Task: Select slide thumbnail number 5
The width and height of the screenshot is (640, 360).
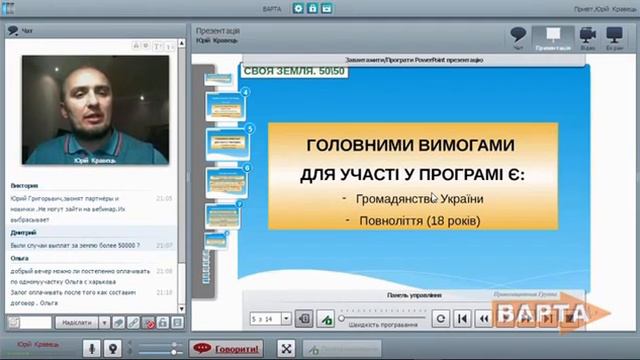Action: pos(229,143)
